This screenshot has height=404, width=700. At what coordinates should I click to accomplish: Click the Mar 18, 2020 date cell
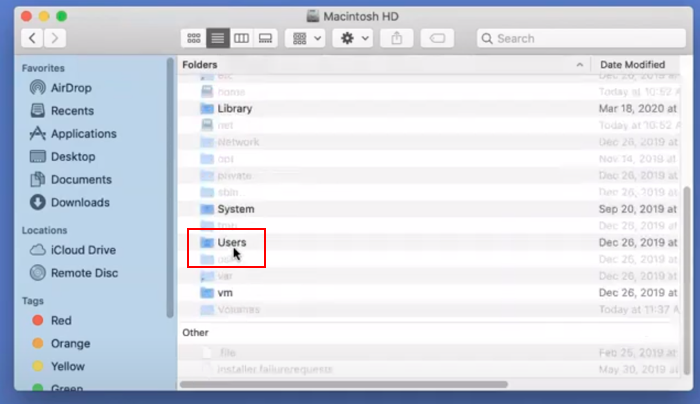pyautogui.click(x=638, y=108)
